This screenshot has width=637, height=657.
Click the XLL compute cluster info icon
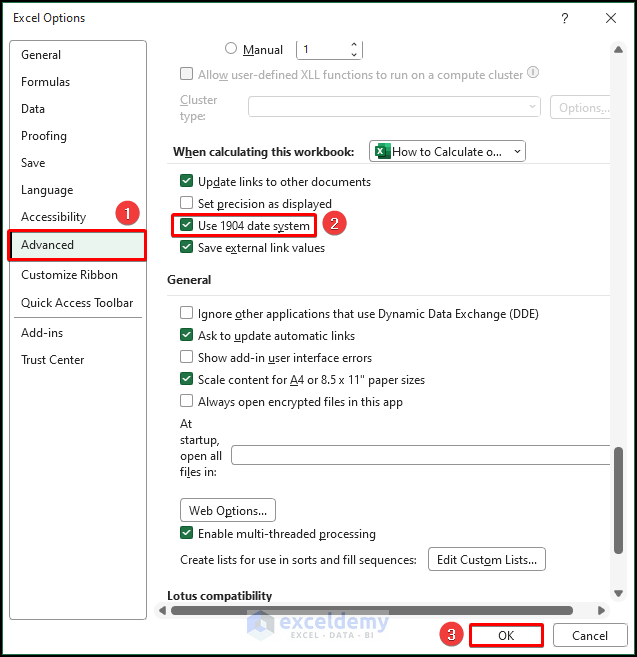(533, 72)
